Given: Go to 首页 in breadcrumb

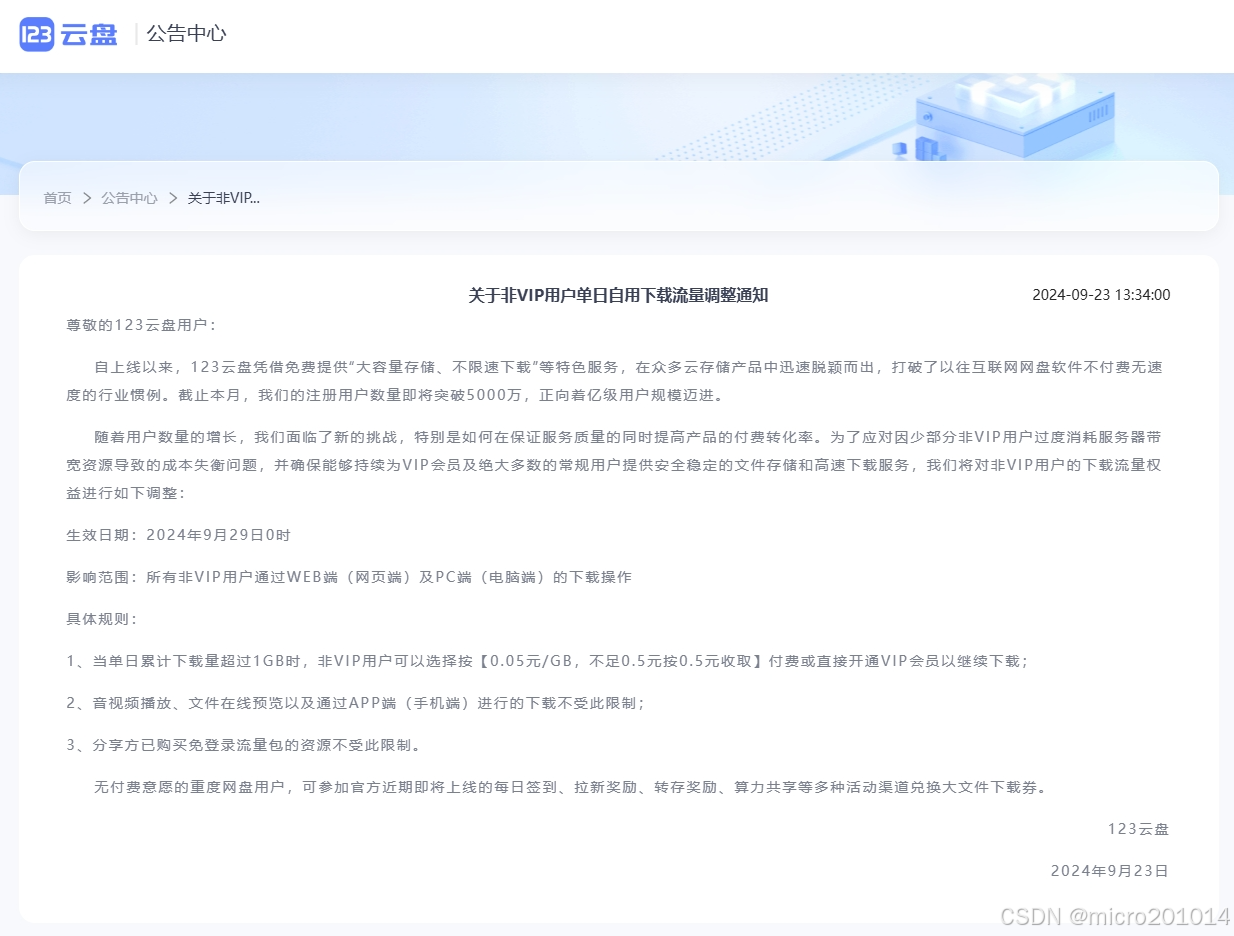Looking at the screenshot, I should point(57,198).
